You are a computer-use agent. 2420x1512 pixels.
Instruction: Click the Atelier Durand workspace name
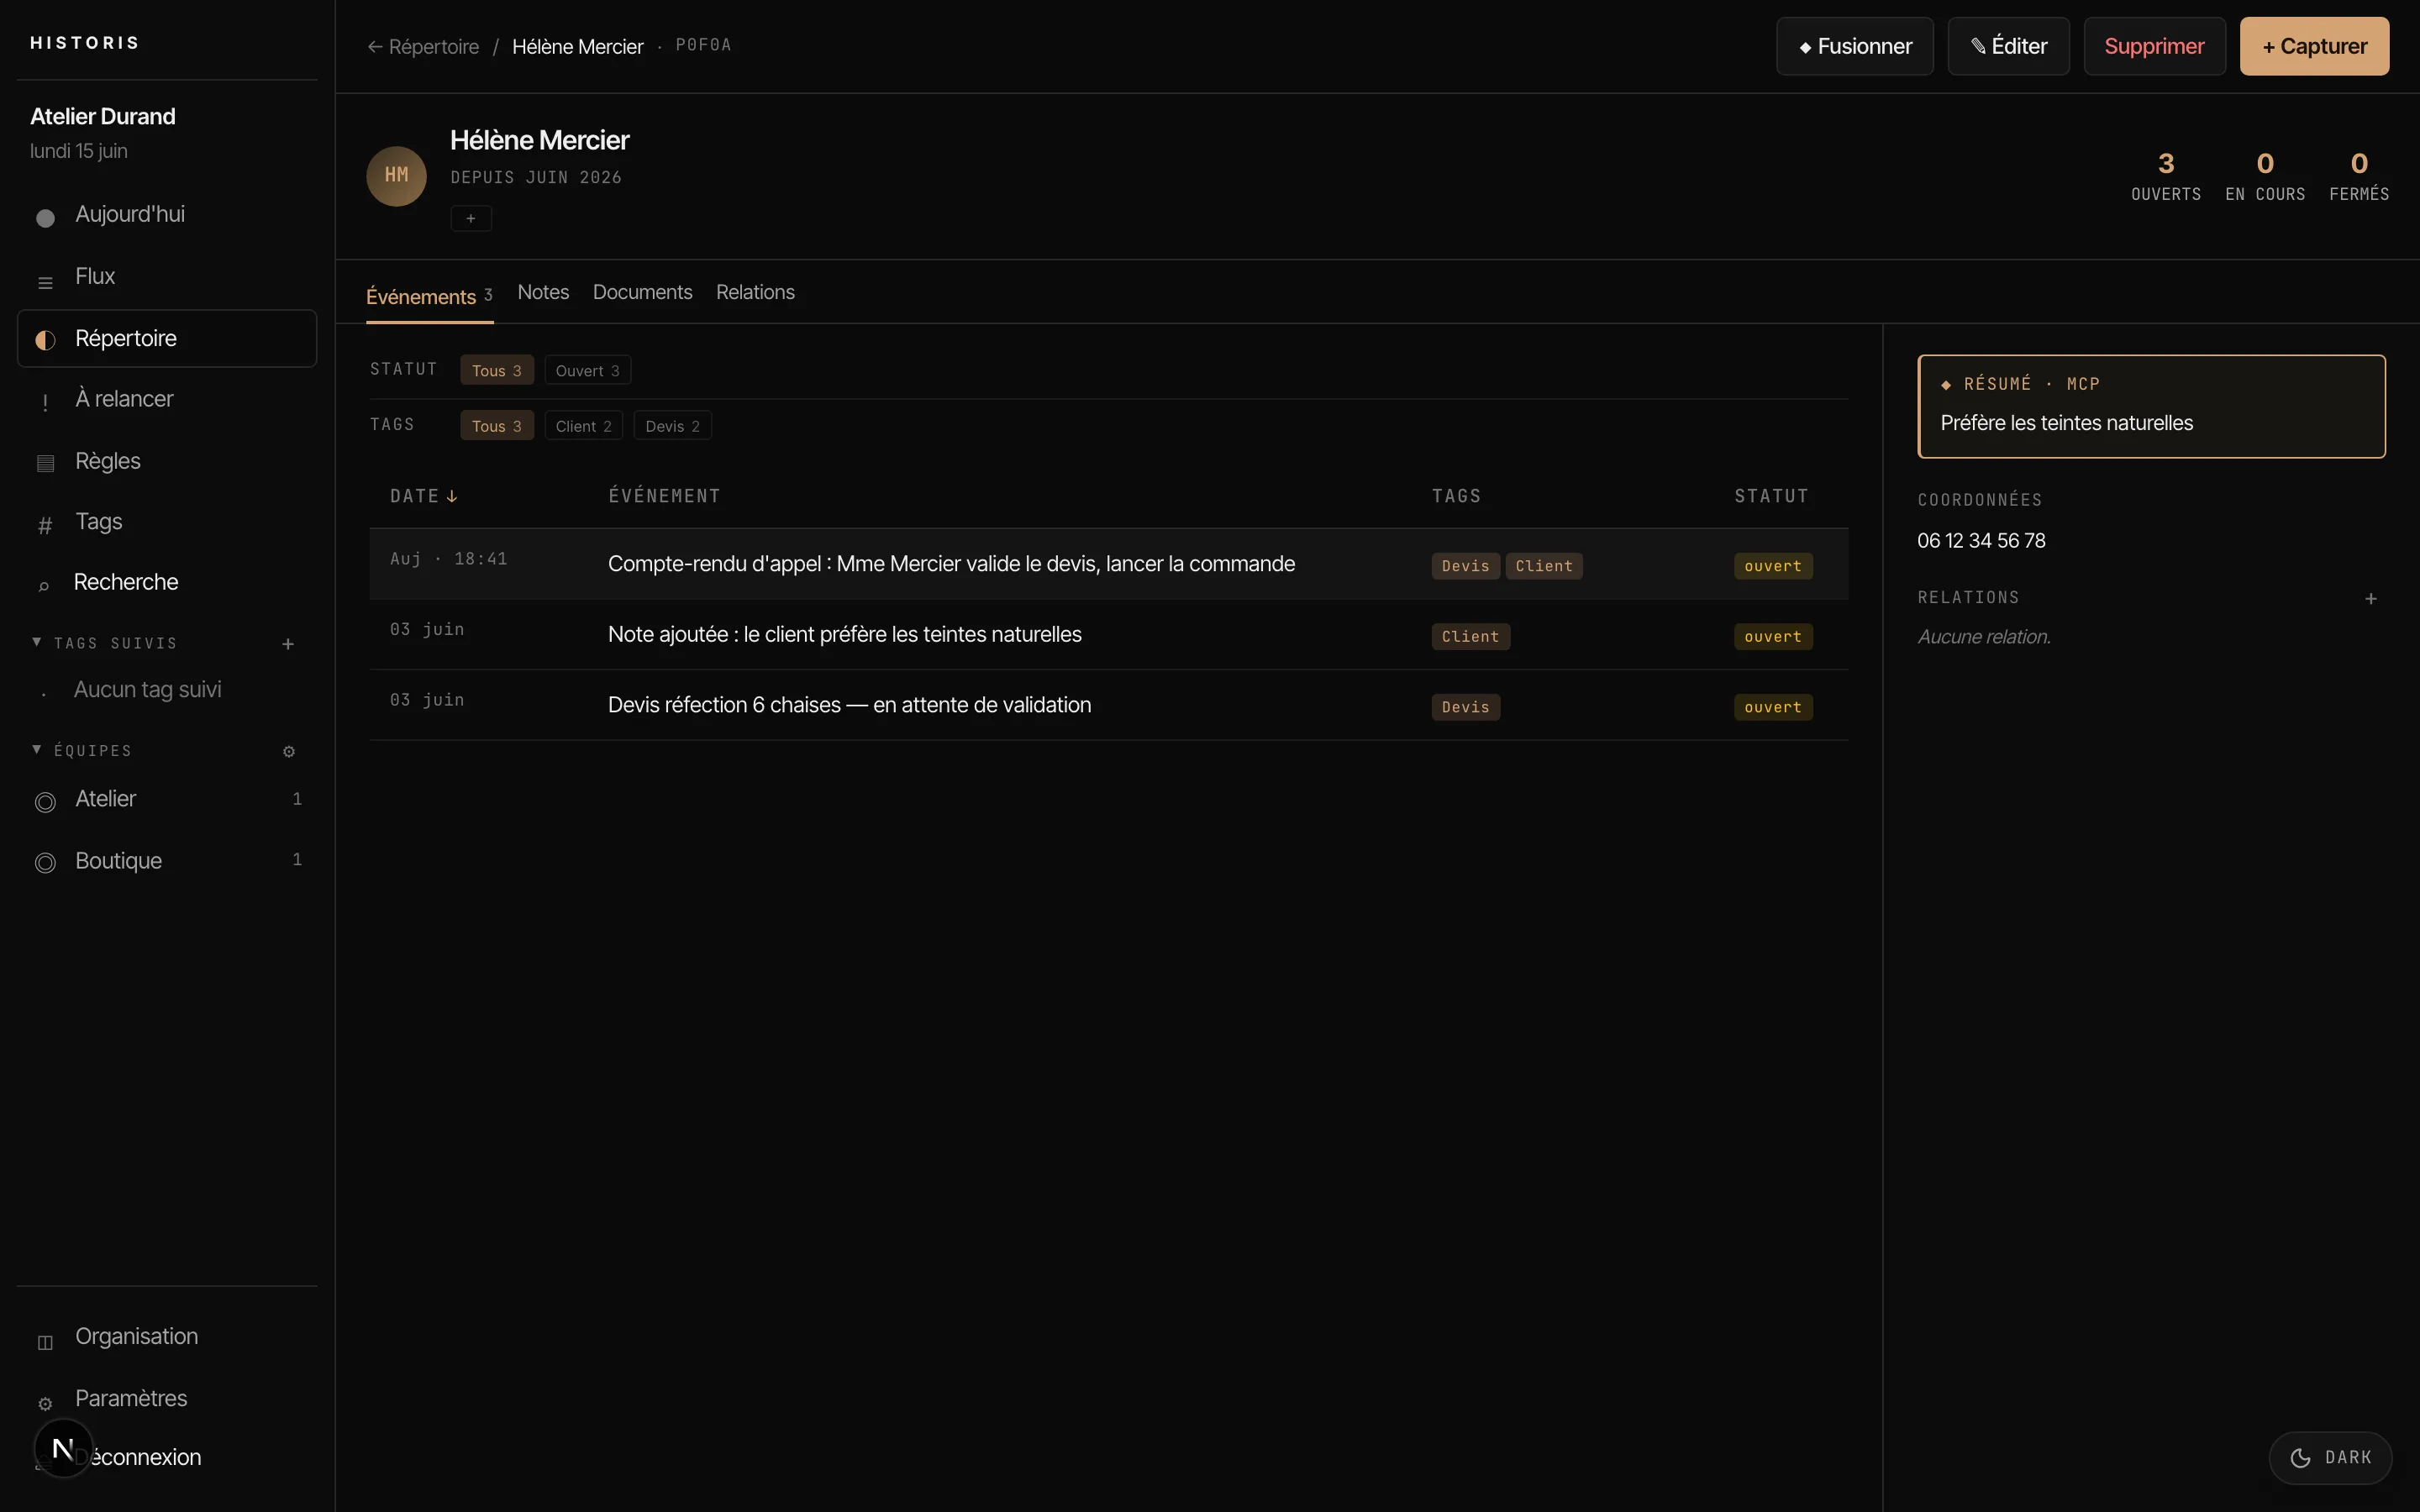pyautogui.click(x=103, y=117)
